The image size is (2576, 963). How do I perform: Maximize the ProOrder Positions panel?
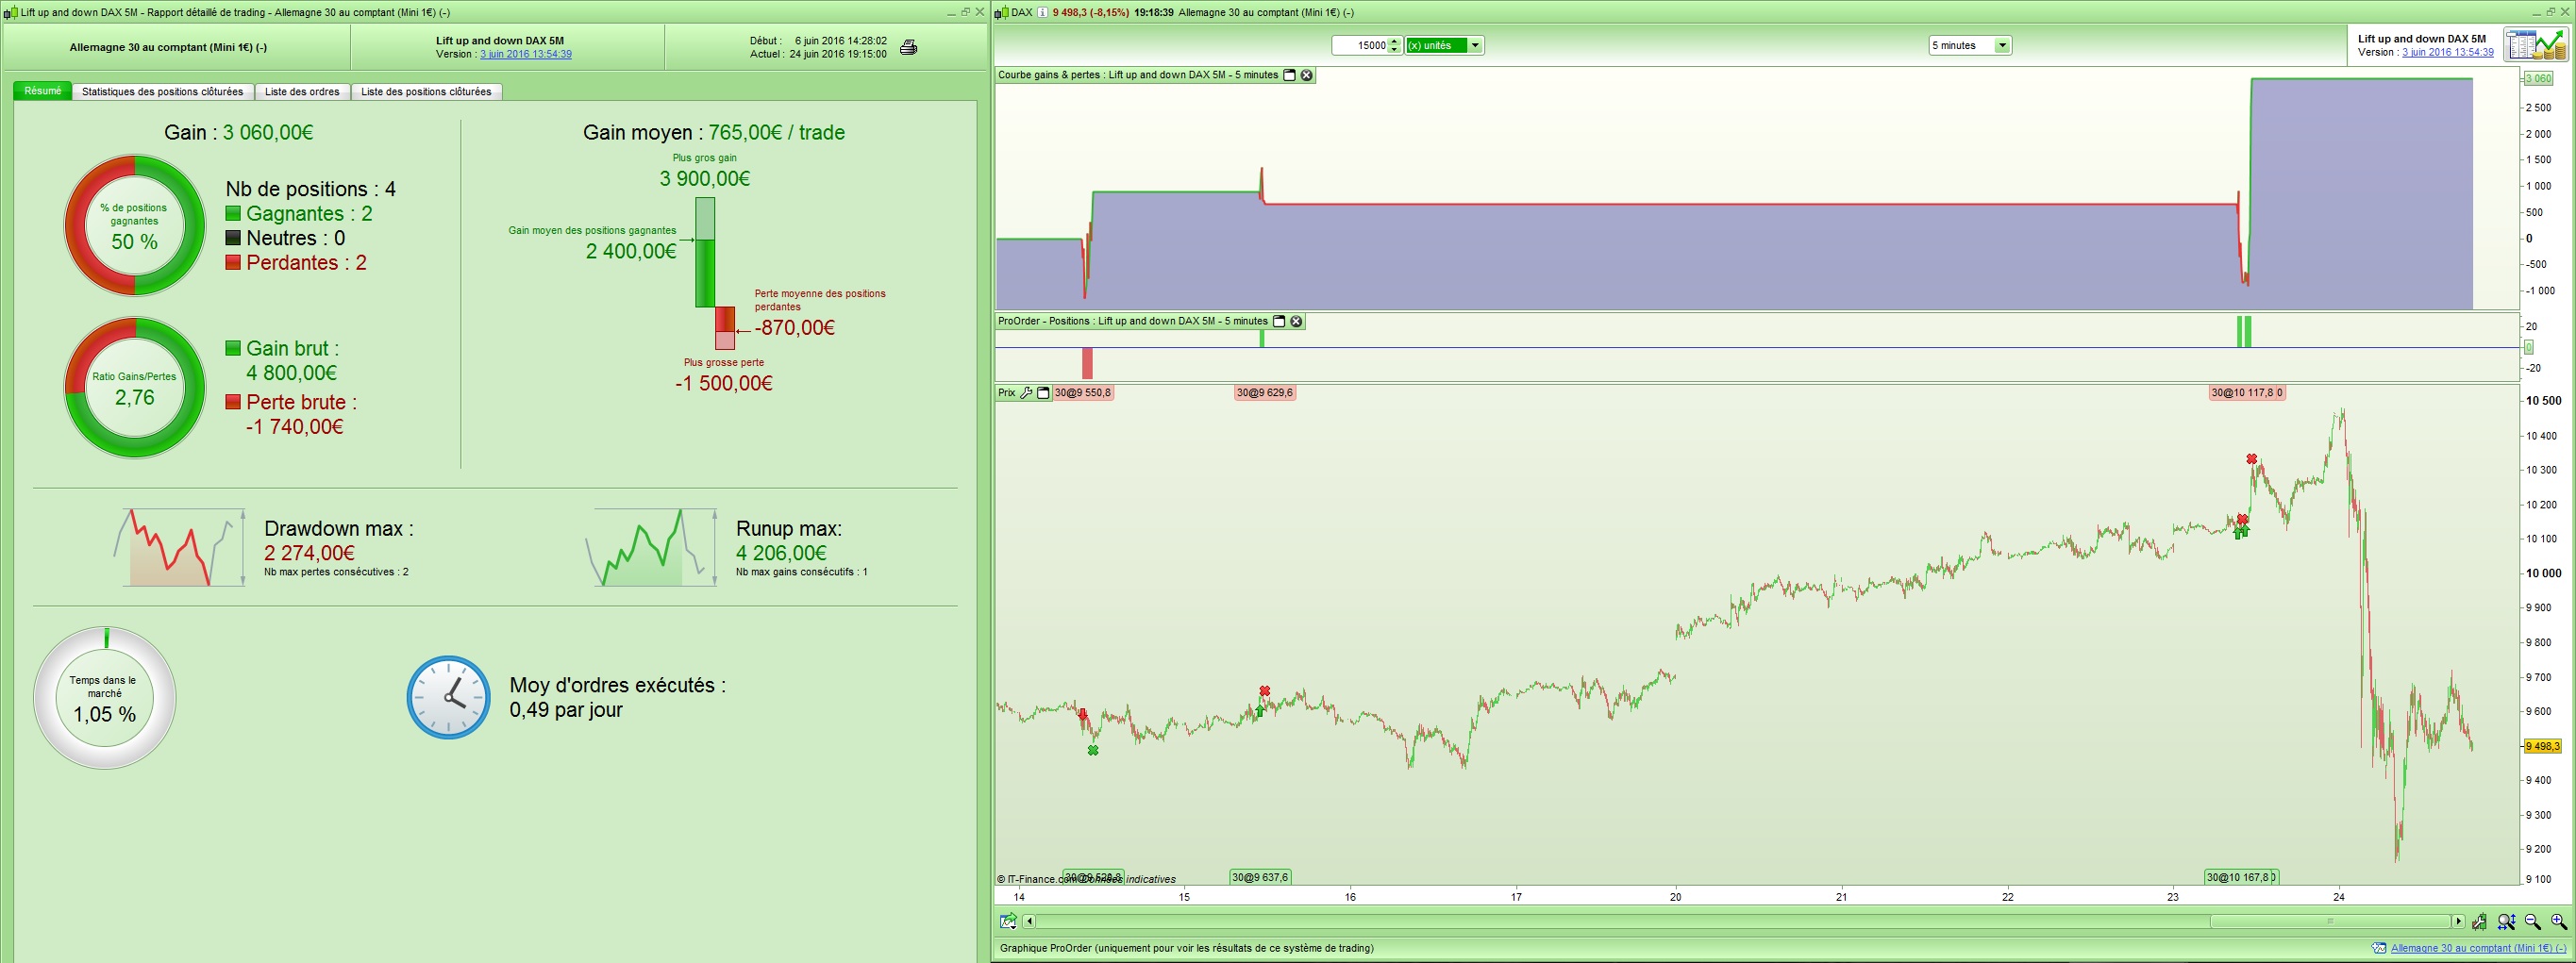coord(1279,321)
